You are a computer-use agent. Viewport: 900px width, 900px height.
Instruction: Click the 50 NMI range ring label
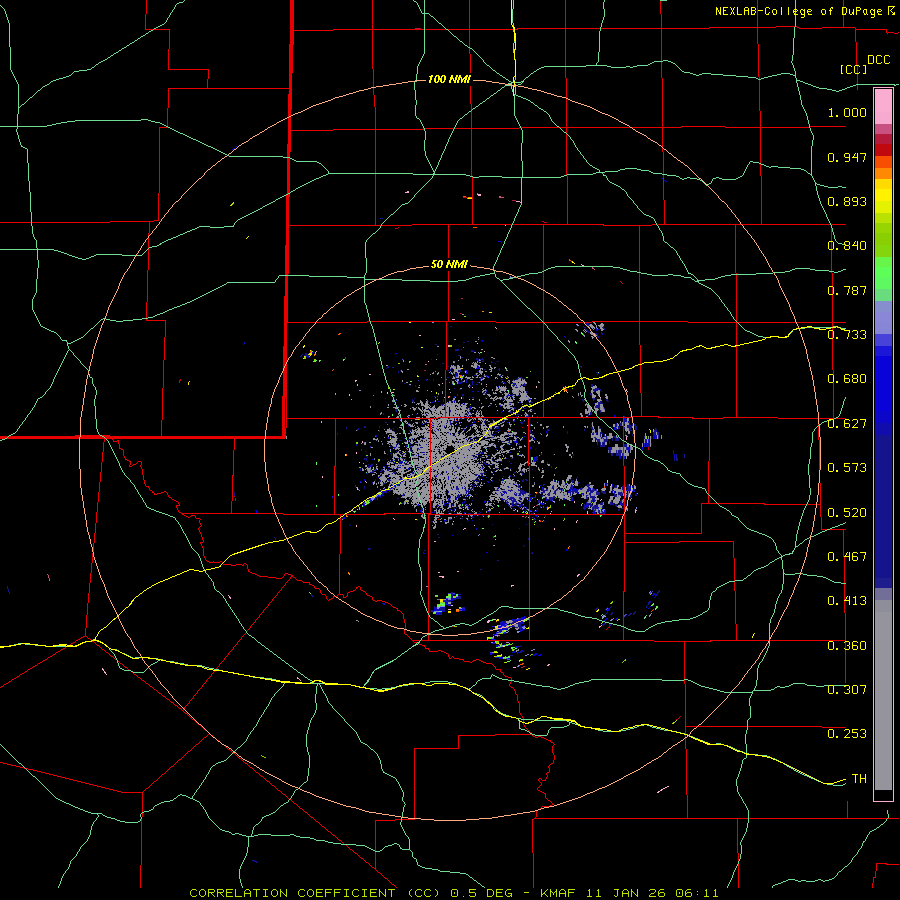click(449, 265)
